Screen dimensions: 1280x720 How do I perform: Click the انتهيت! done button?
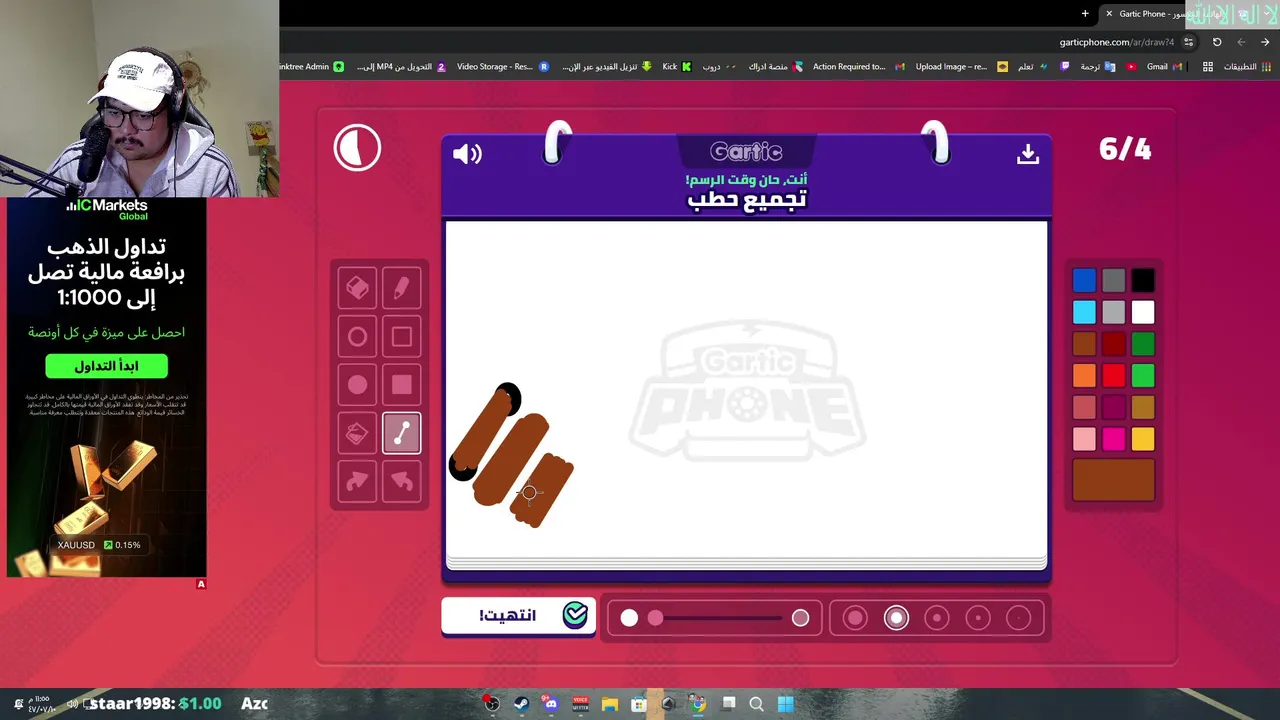tap(518, 616)
